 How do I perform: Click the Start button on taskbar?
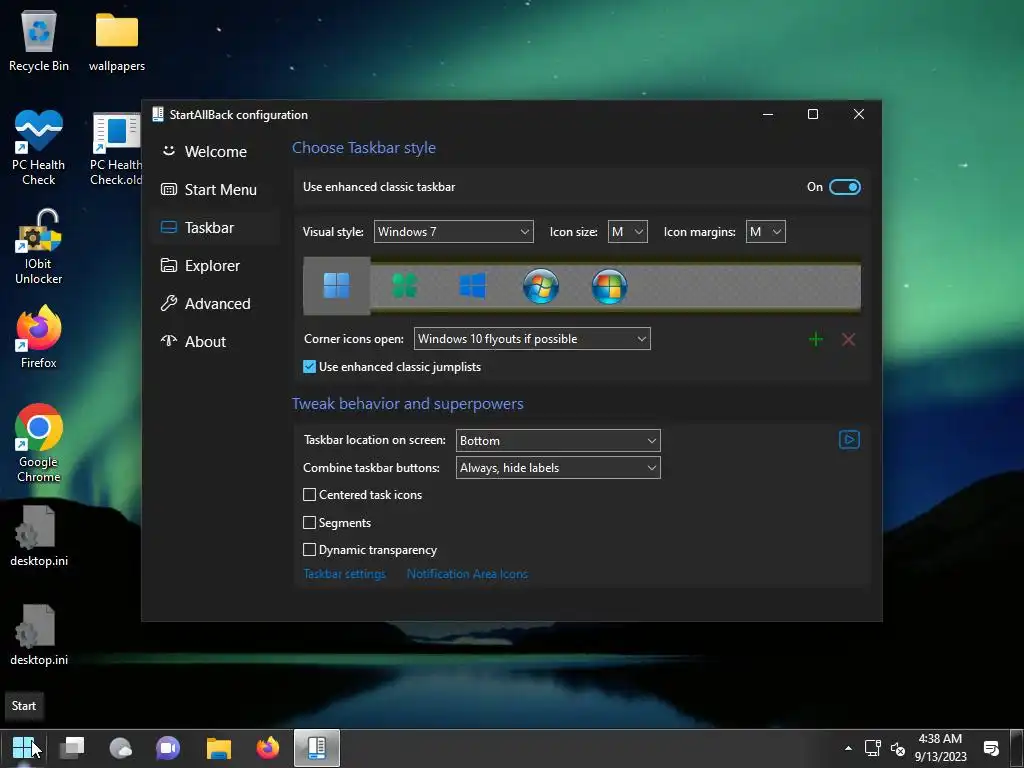(x=24, y=748)
